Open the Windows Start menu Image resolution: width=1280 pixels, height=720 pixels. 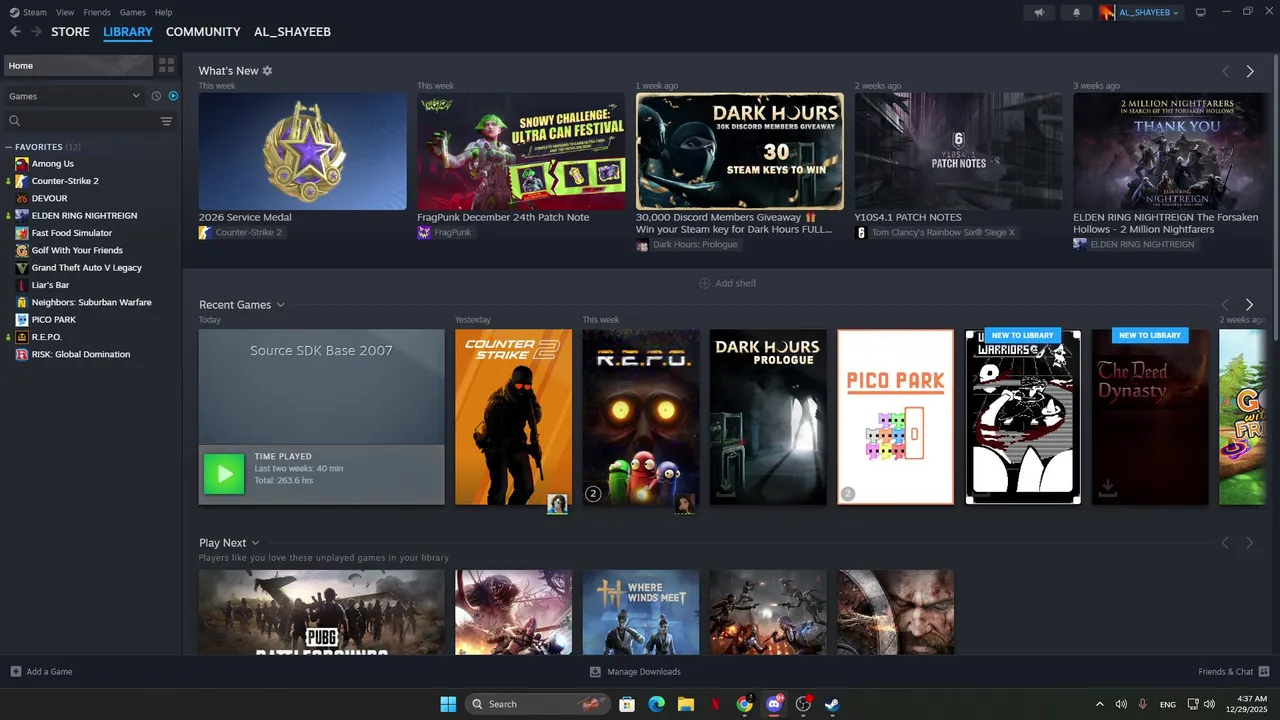point(448,704)
